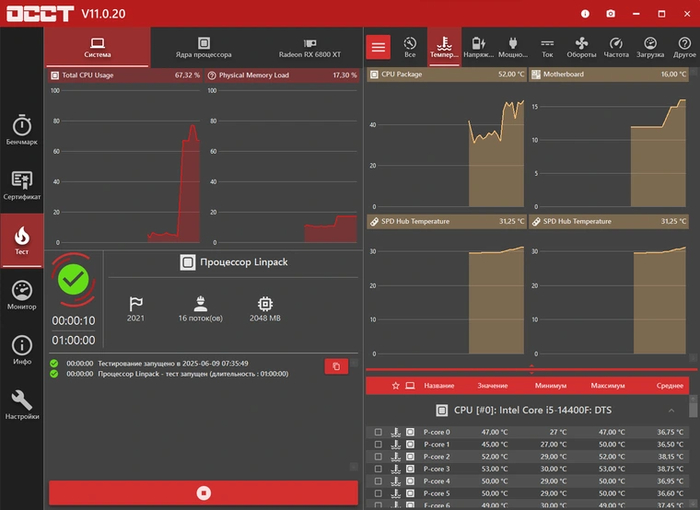This screenshot has width=700, height=510.
Task: Open the Бенчмарк section in sidebar
Action: 22,130
